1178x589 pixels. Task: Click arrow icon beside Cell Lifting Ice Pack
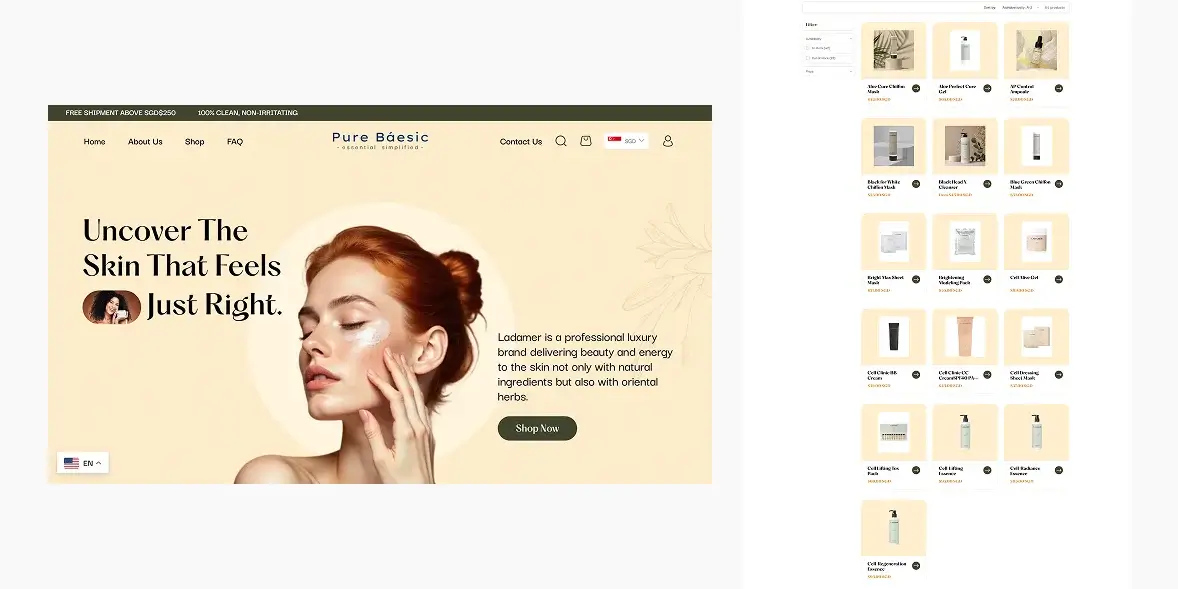pos(916,470)
